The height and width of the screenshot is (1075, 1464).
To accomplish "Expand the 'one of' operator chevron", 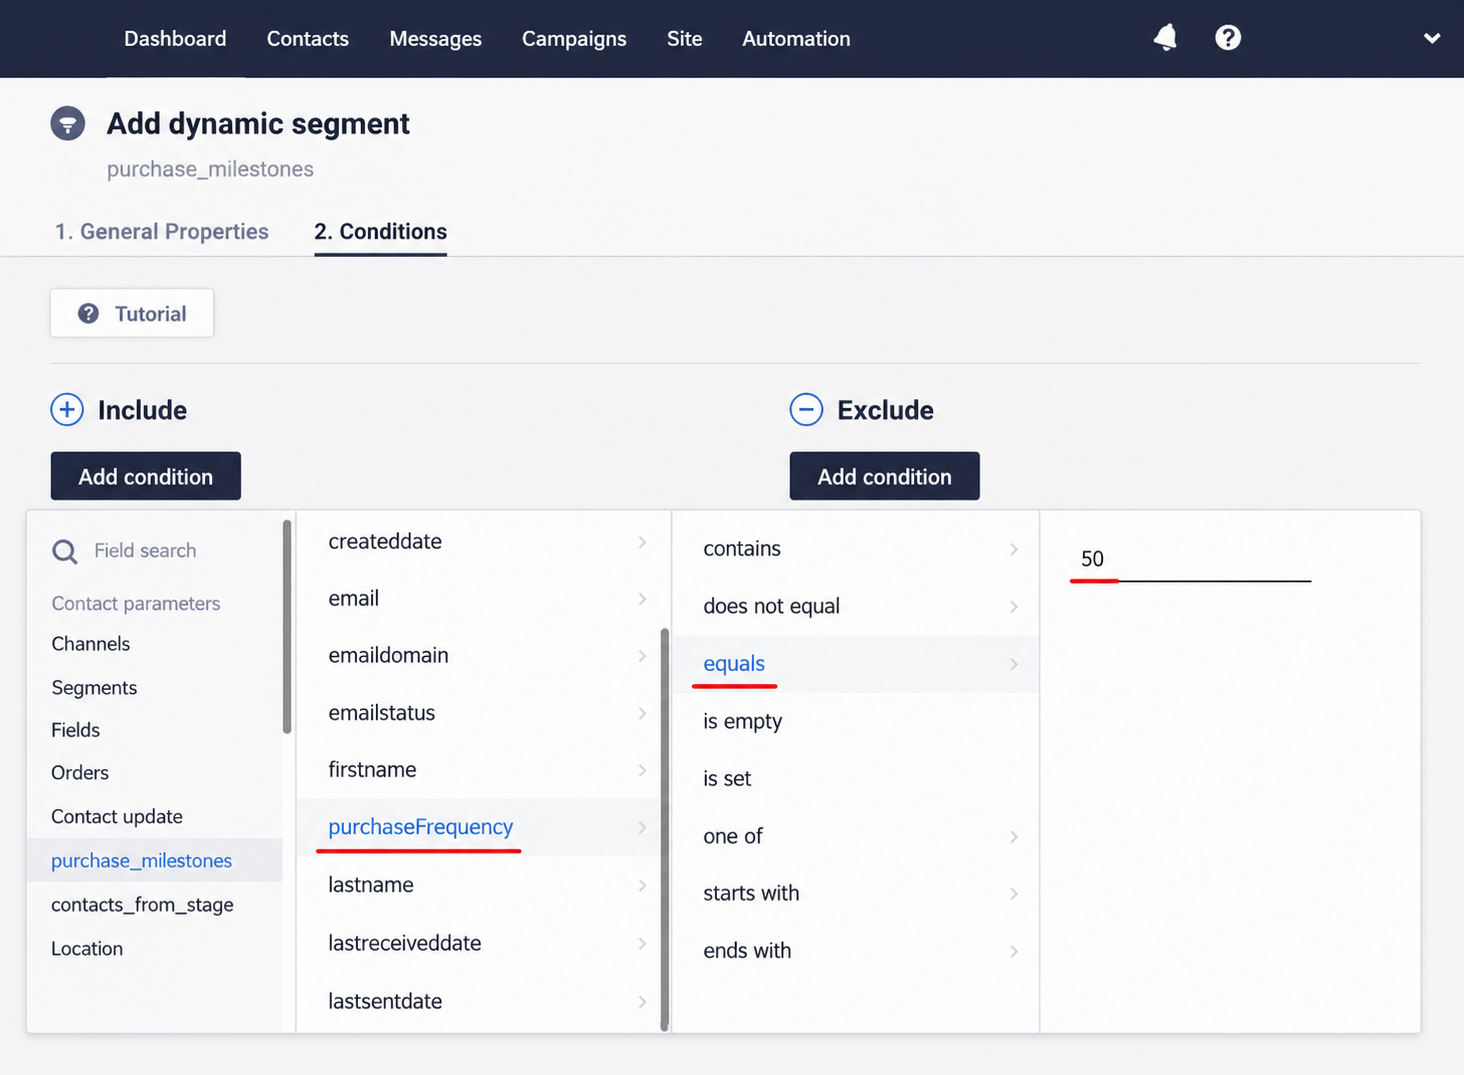I will pos(1014,837).
